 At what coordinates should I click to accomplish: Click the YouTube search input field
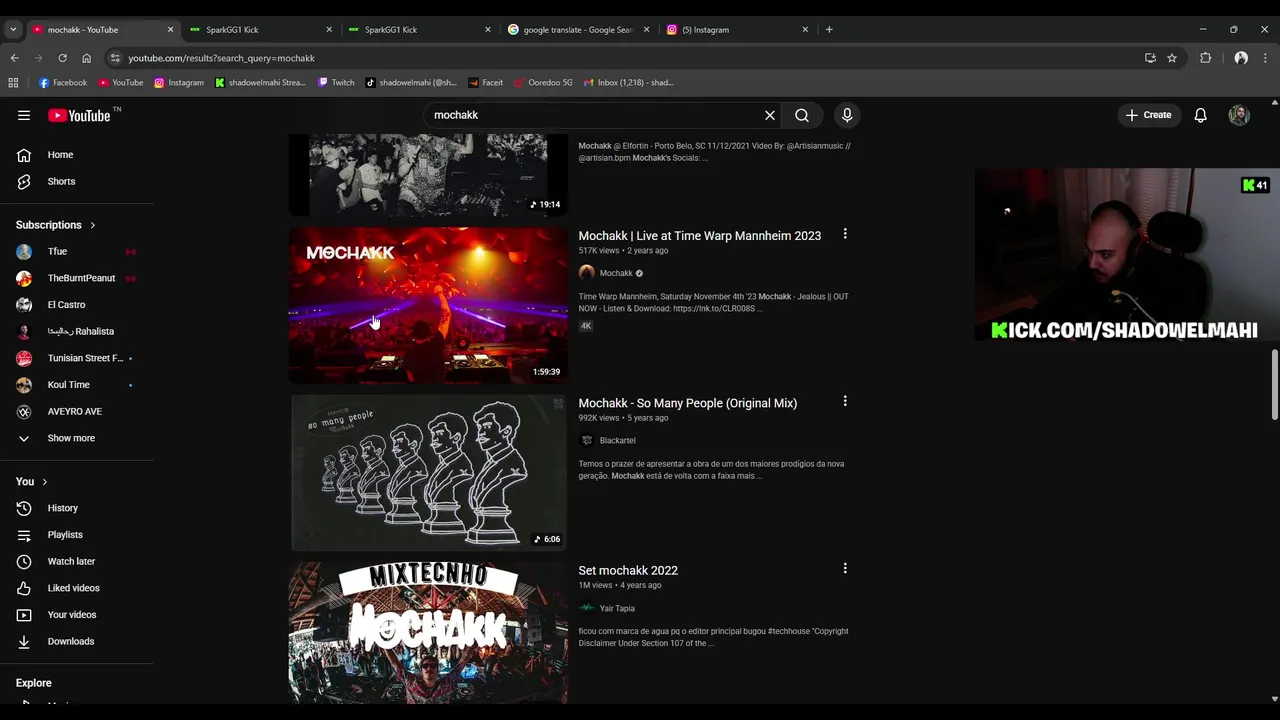(x=595, y=115)
